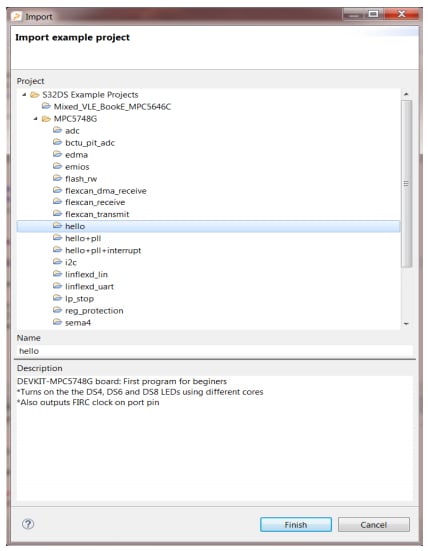Image resolution: width=428 pixels, height=551 pixels.
Task: Select the sema4 folder icon
Action: tap(57, 322)
